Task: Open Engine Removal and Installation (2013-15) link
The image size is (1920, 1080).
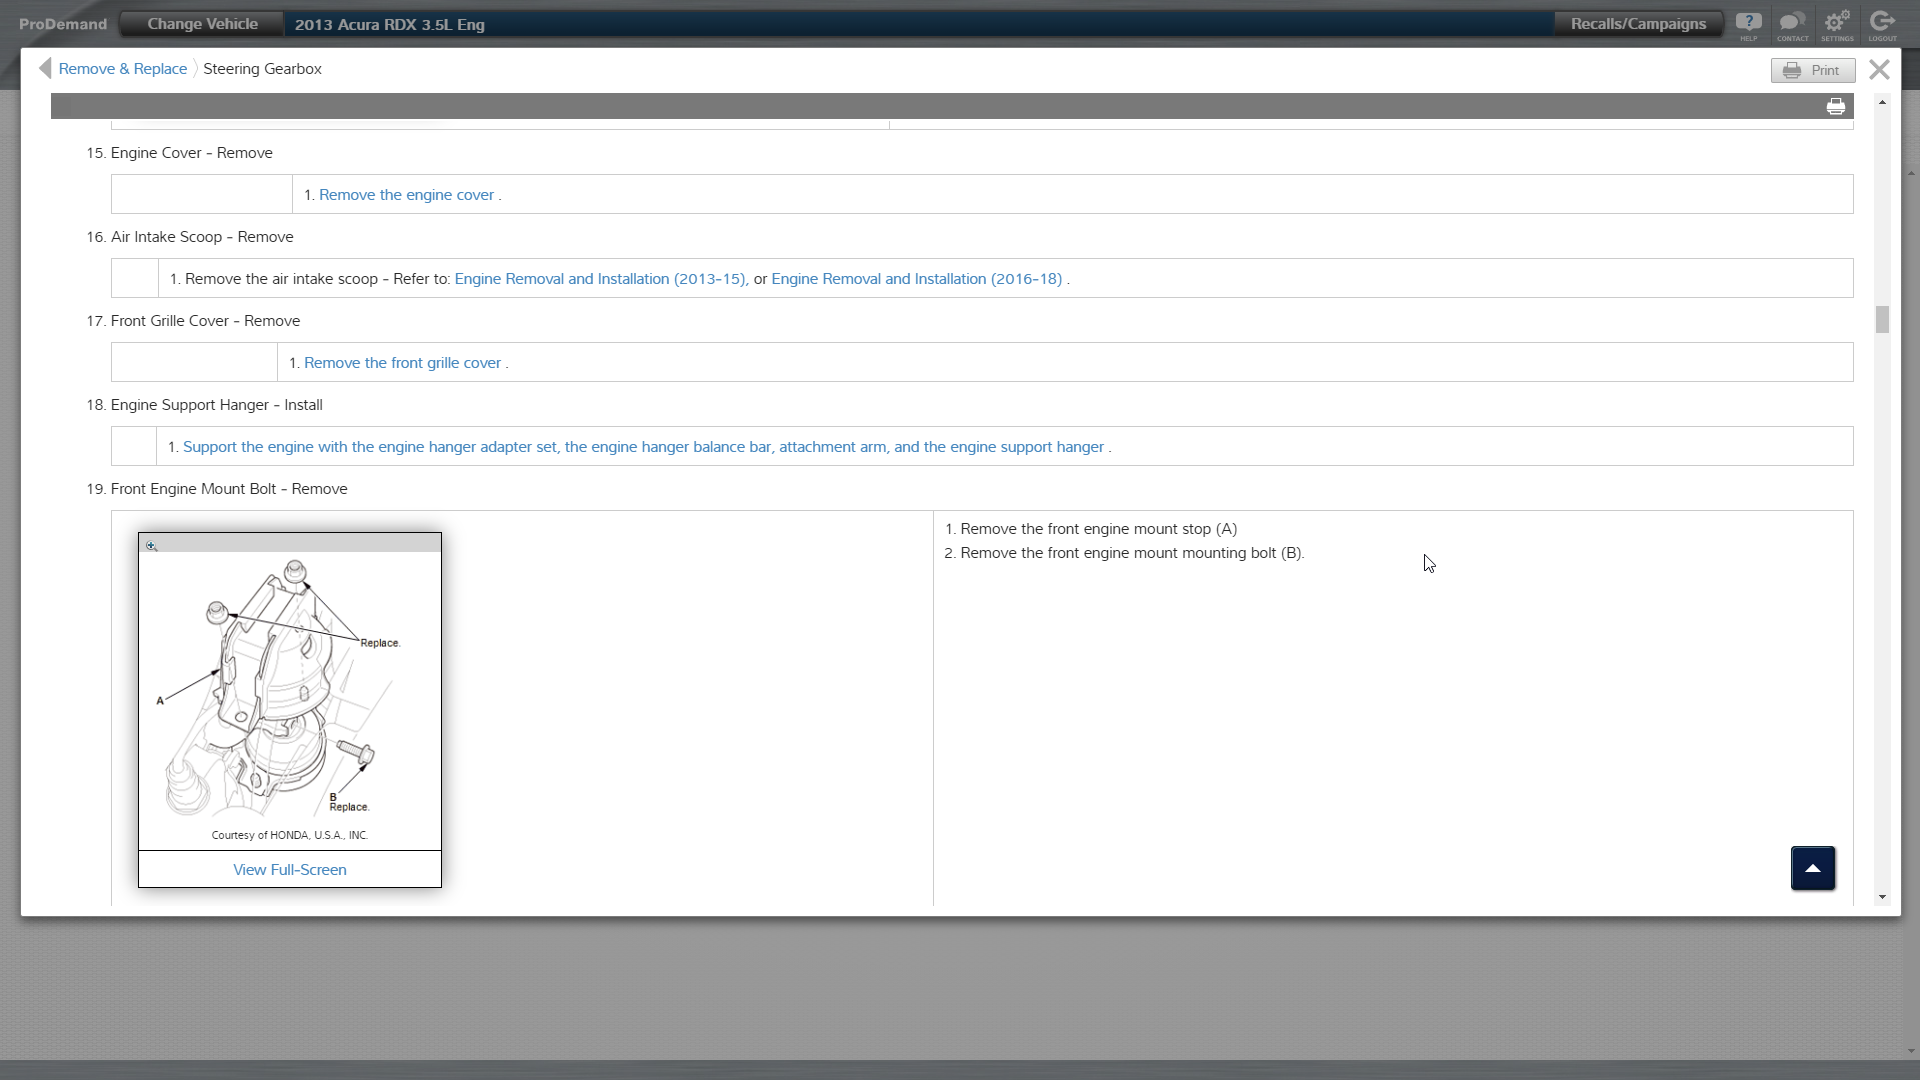Action: pos(600,279)
